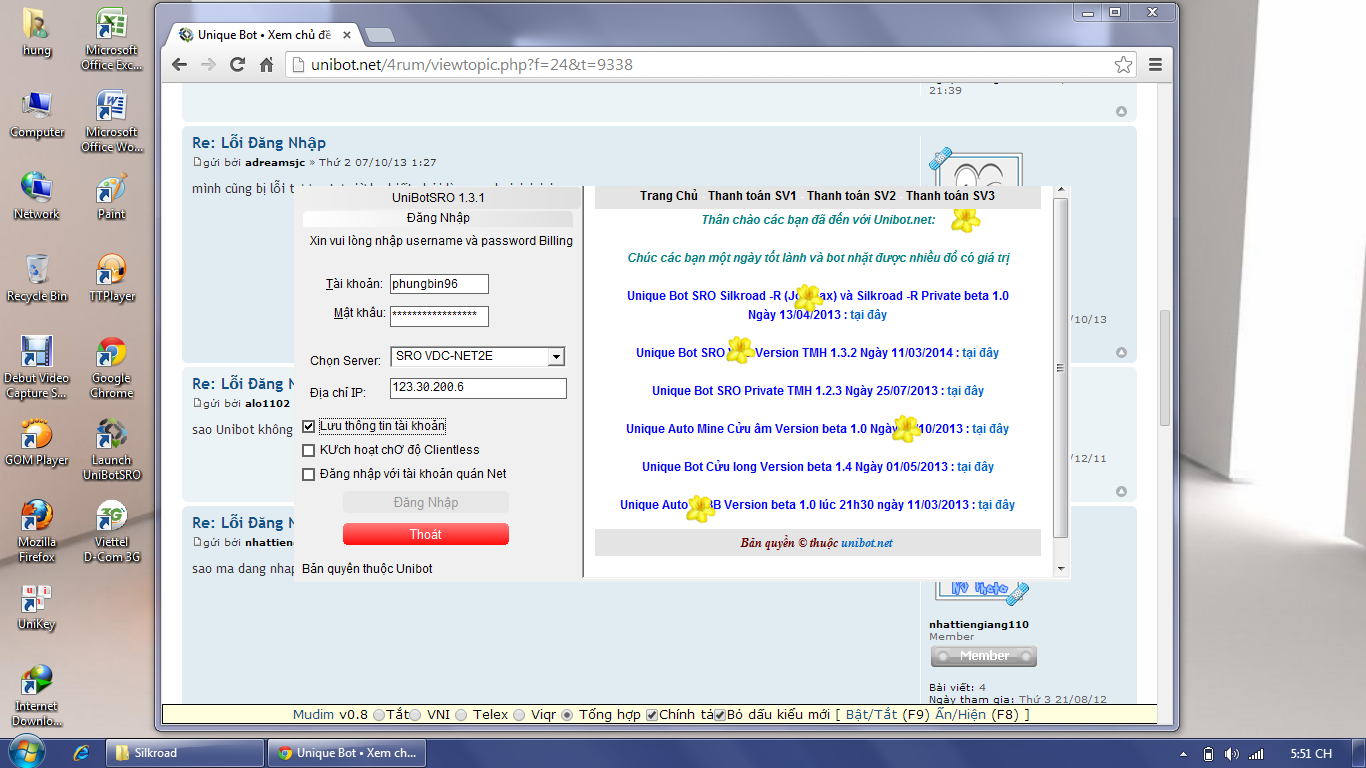Open Trang Chủ tab in bot panel

669,196
